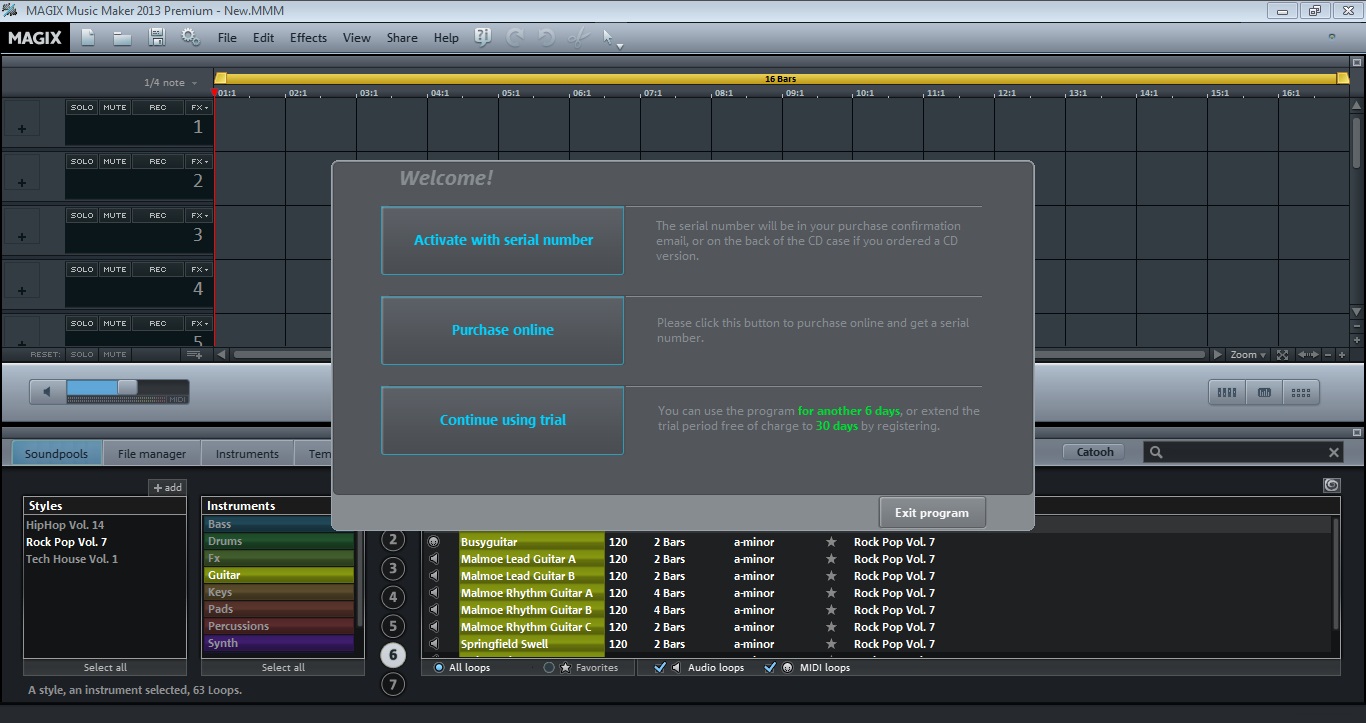Viewport: 1366px width, 723px height.
Task: Save the project with the floppy disk icon
Action: coord(157,38)
